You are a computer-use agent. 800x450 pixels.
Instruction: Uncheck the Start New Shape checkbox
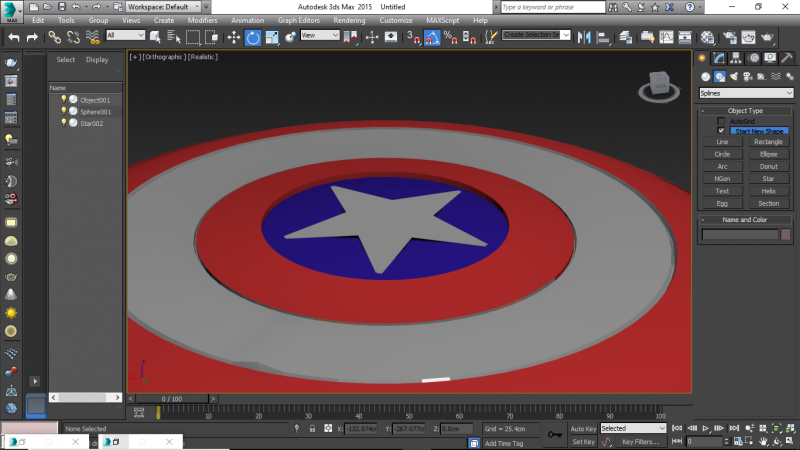pyautogui.click(x=721, y=131)
